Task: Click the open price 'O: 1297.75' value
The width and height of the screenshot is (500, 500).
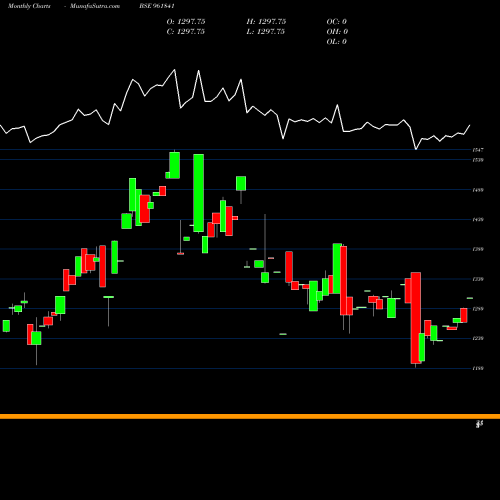Action: [x=186, y=22]
